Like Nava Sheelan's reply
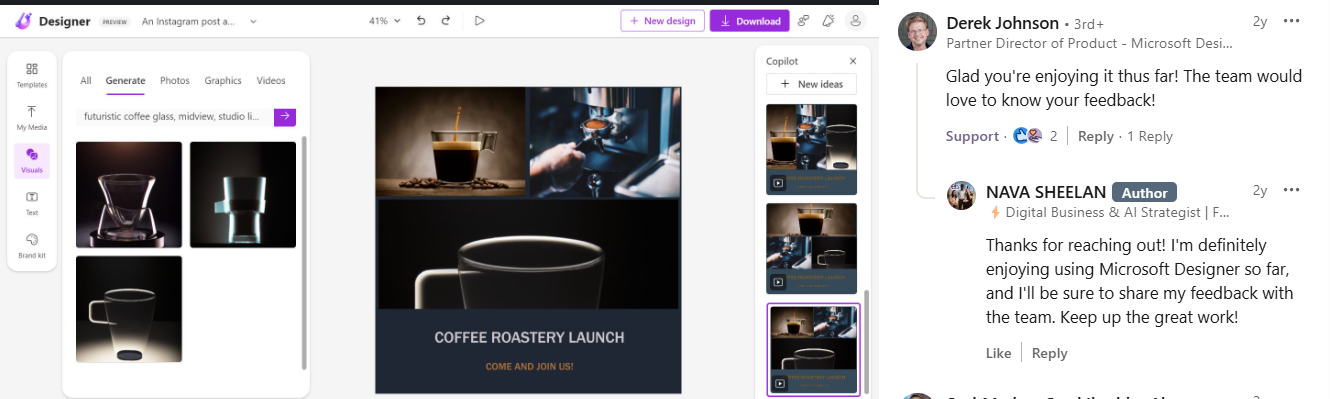Viewport: 1330px width, 399px height. [x=998, y=353]
